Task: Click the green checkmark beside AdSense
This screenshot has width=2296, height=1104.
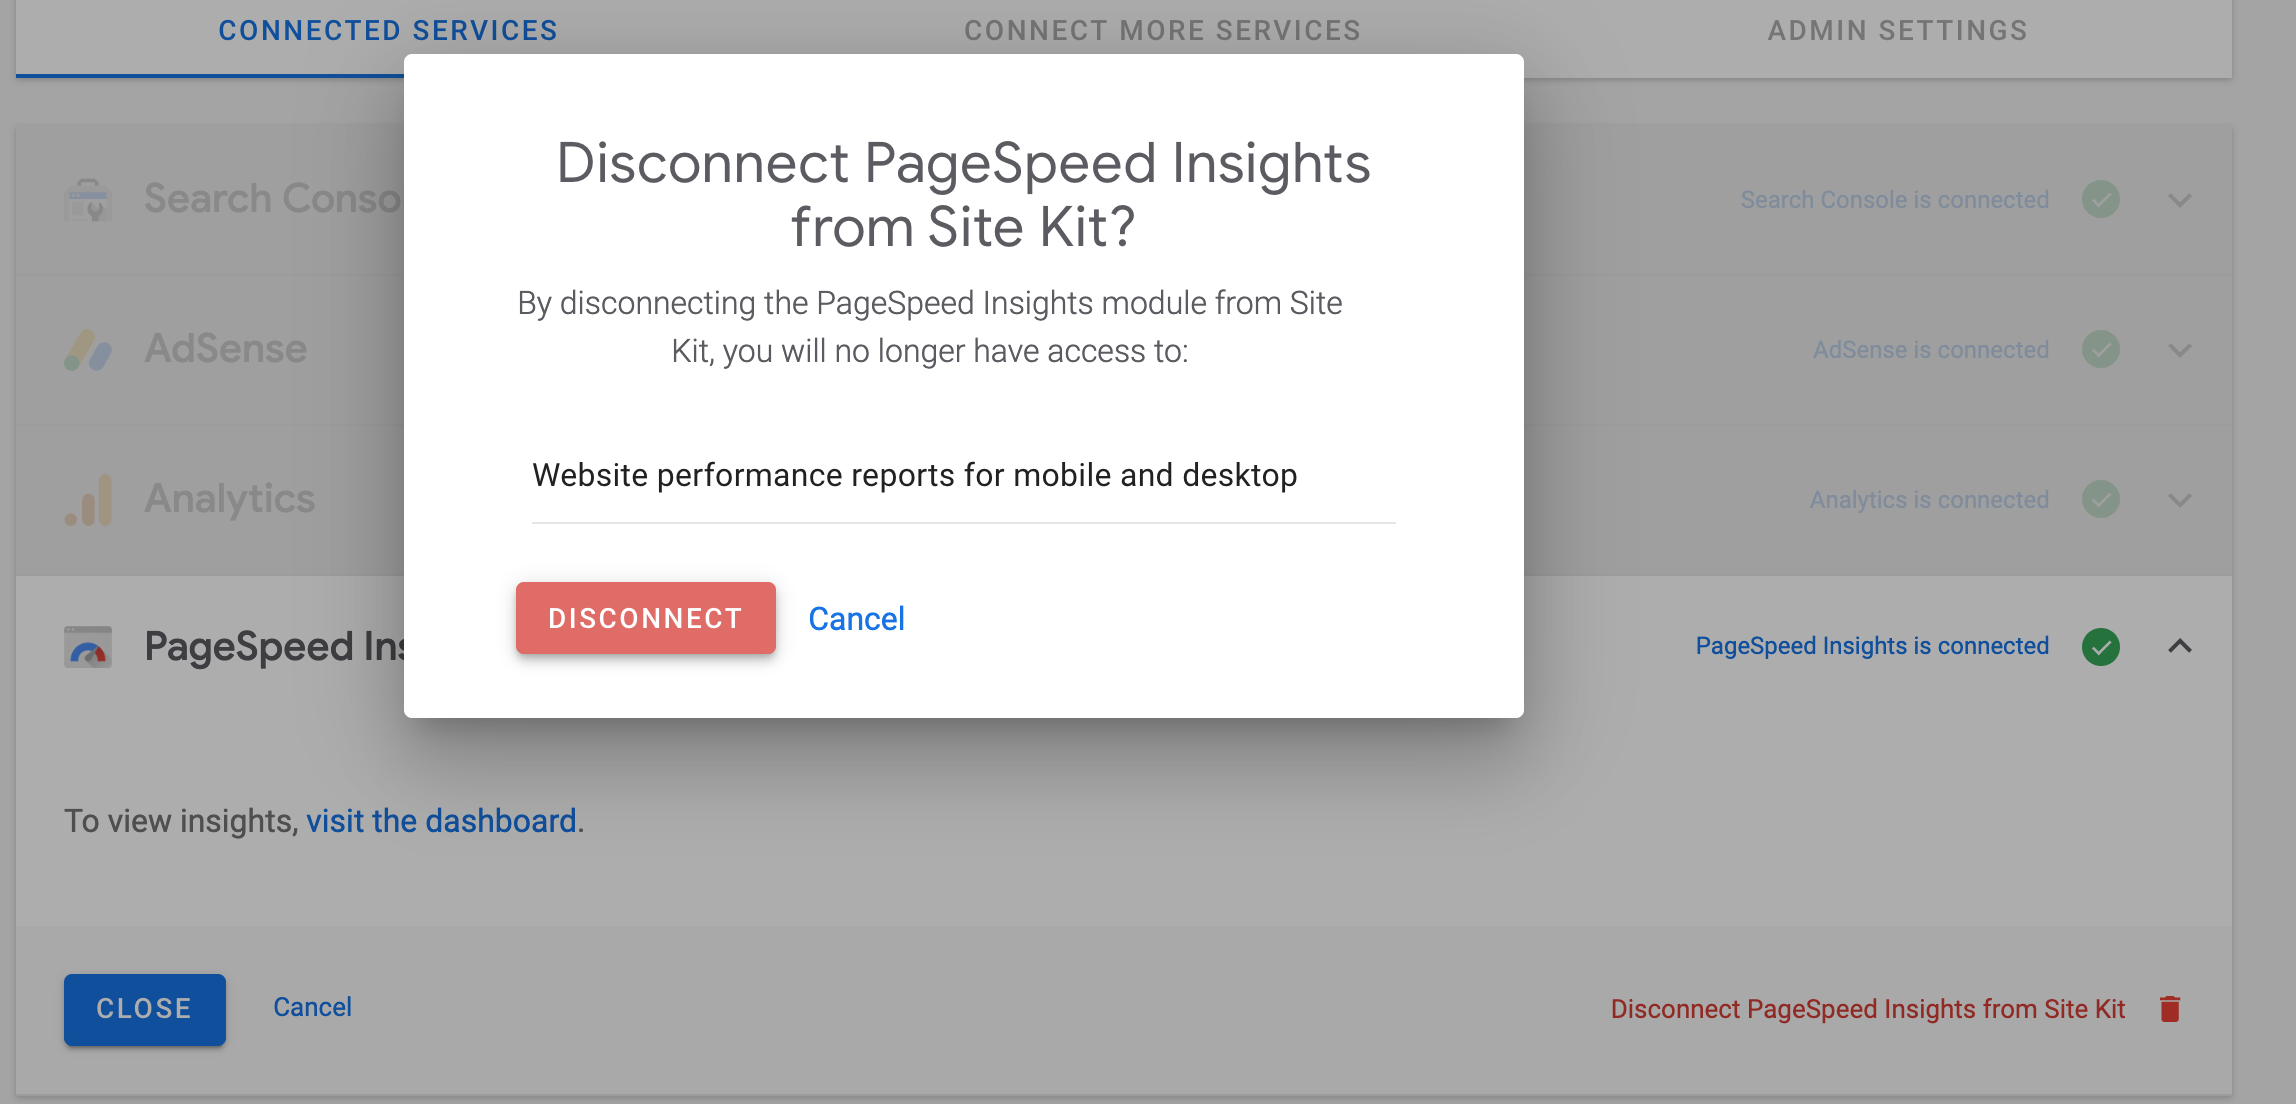Action: point(2102,349)
